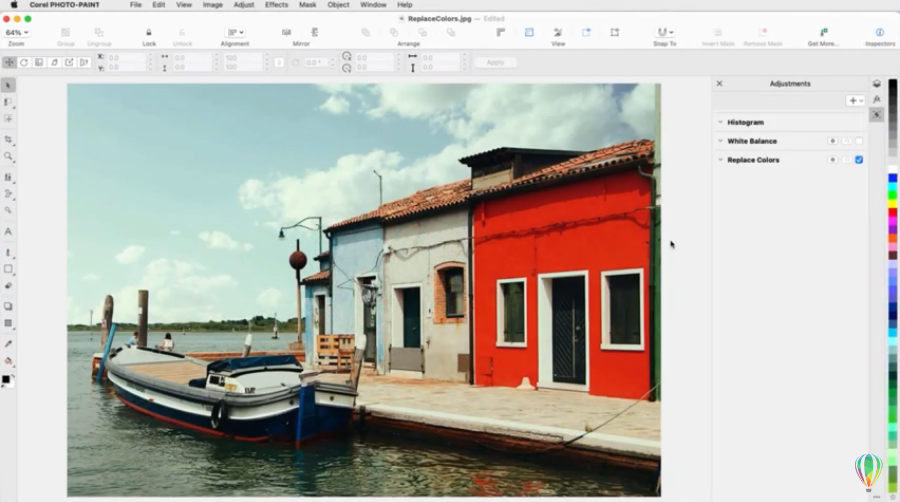The height and width of the screenshot is (502, 900).
Task: Click the Remove Mask toolbar icon
Action: 763,33
